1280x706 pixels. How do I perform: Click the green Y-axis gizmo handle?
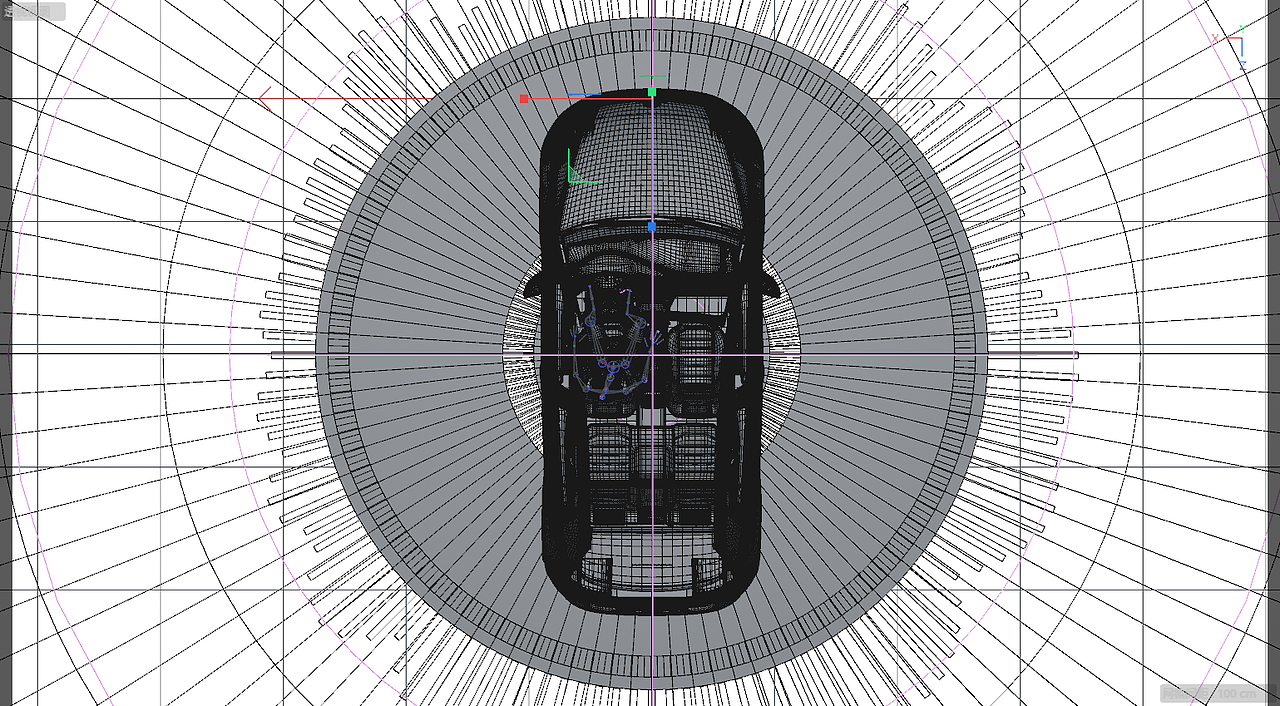[652, 92]
